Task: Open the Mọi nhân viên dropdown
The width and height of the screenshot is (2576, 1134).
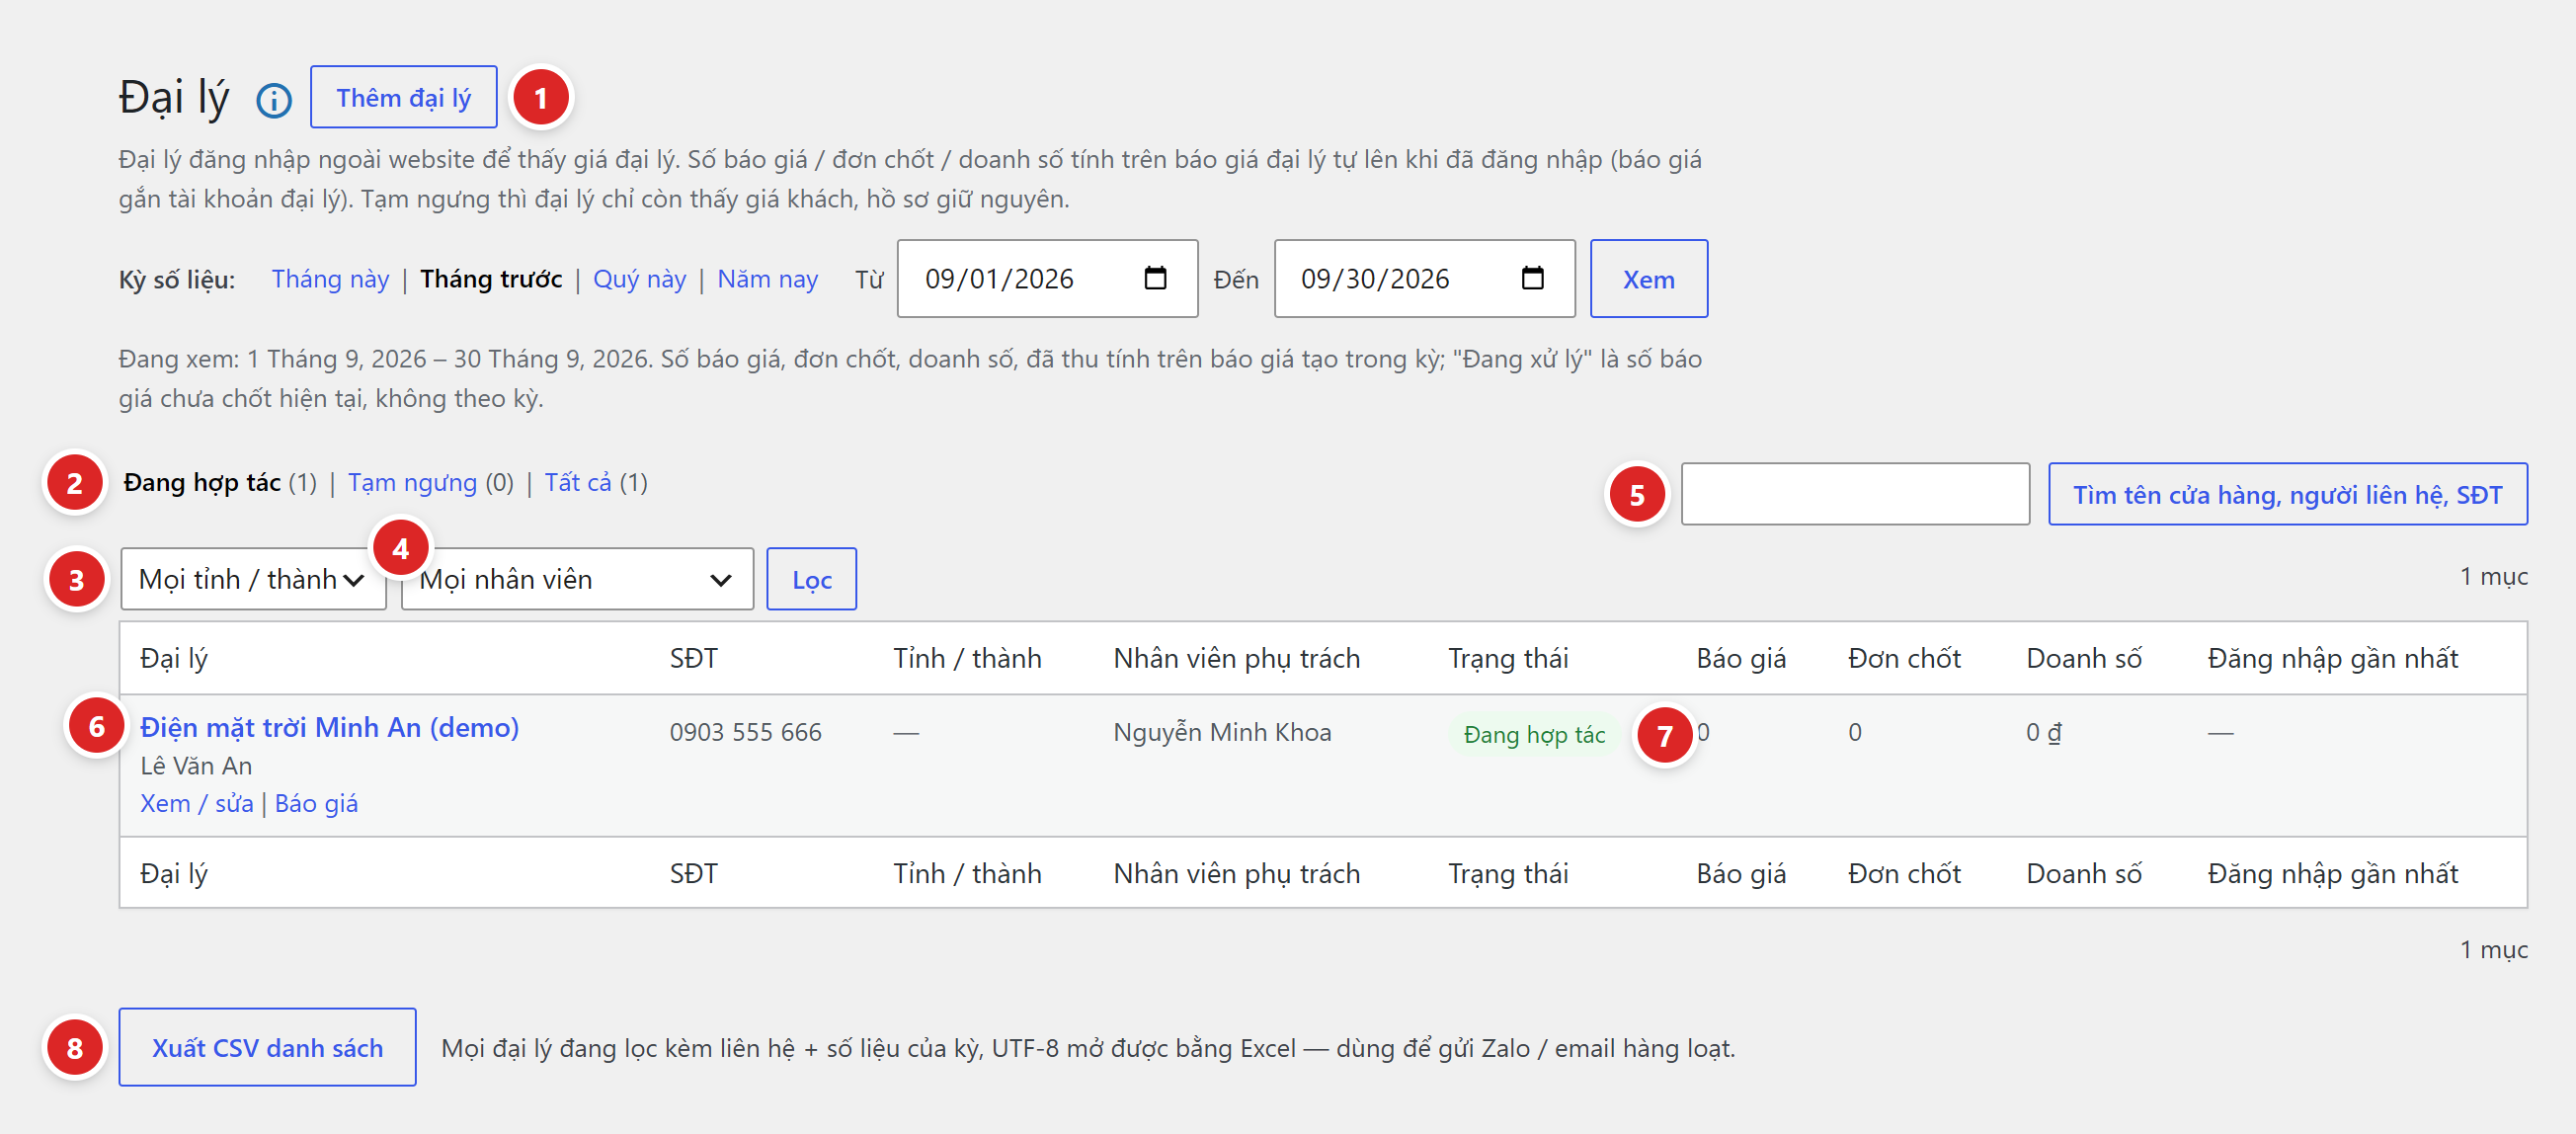Action: click(x=577, y=579)
